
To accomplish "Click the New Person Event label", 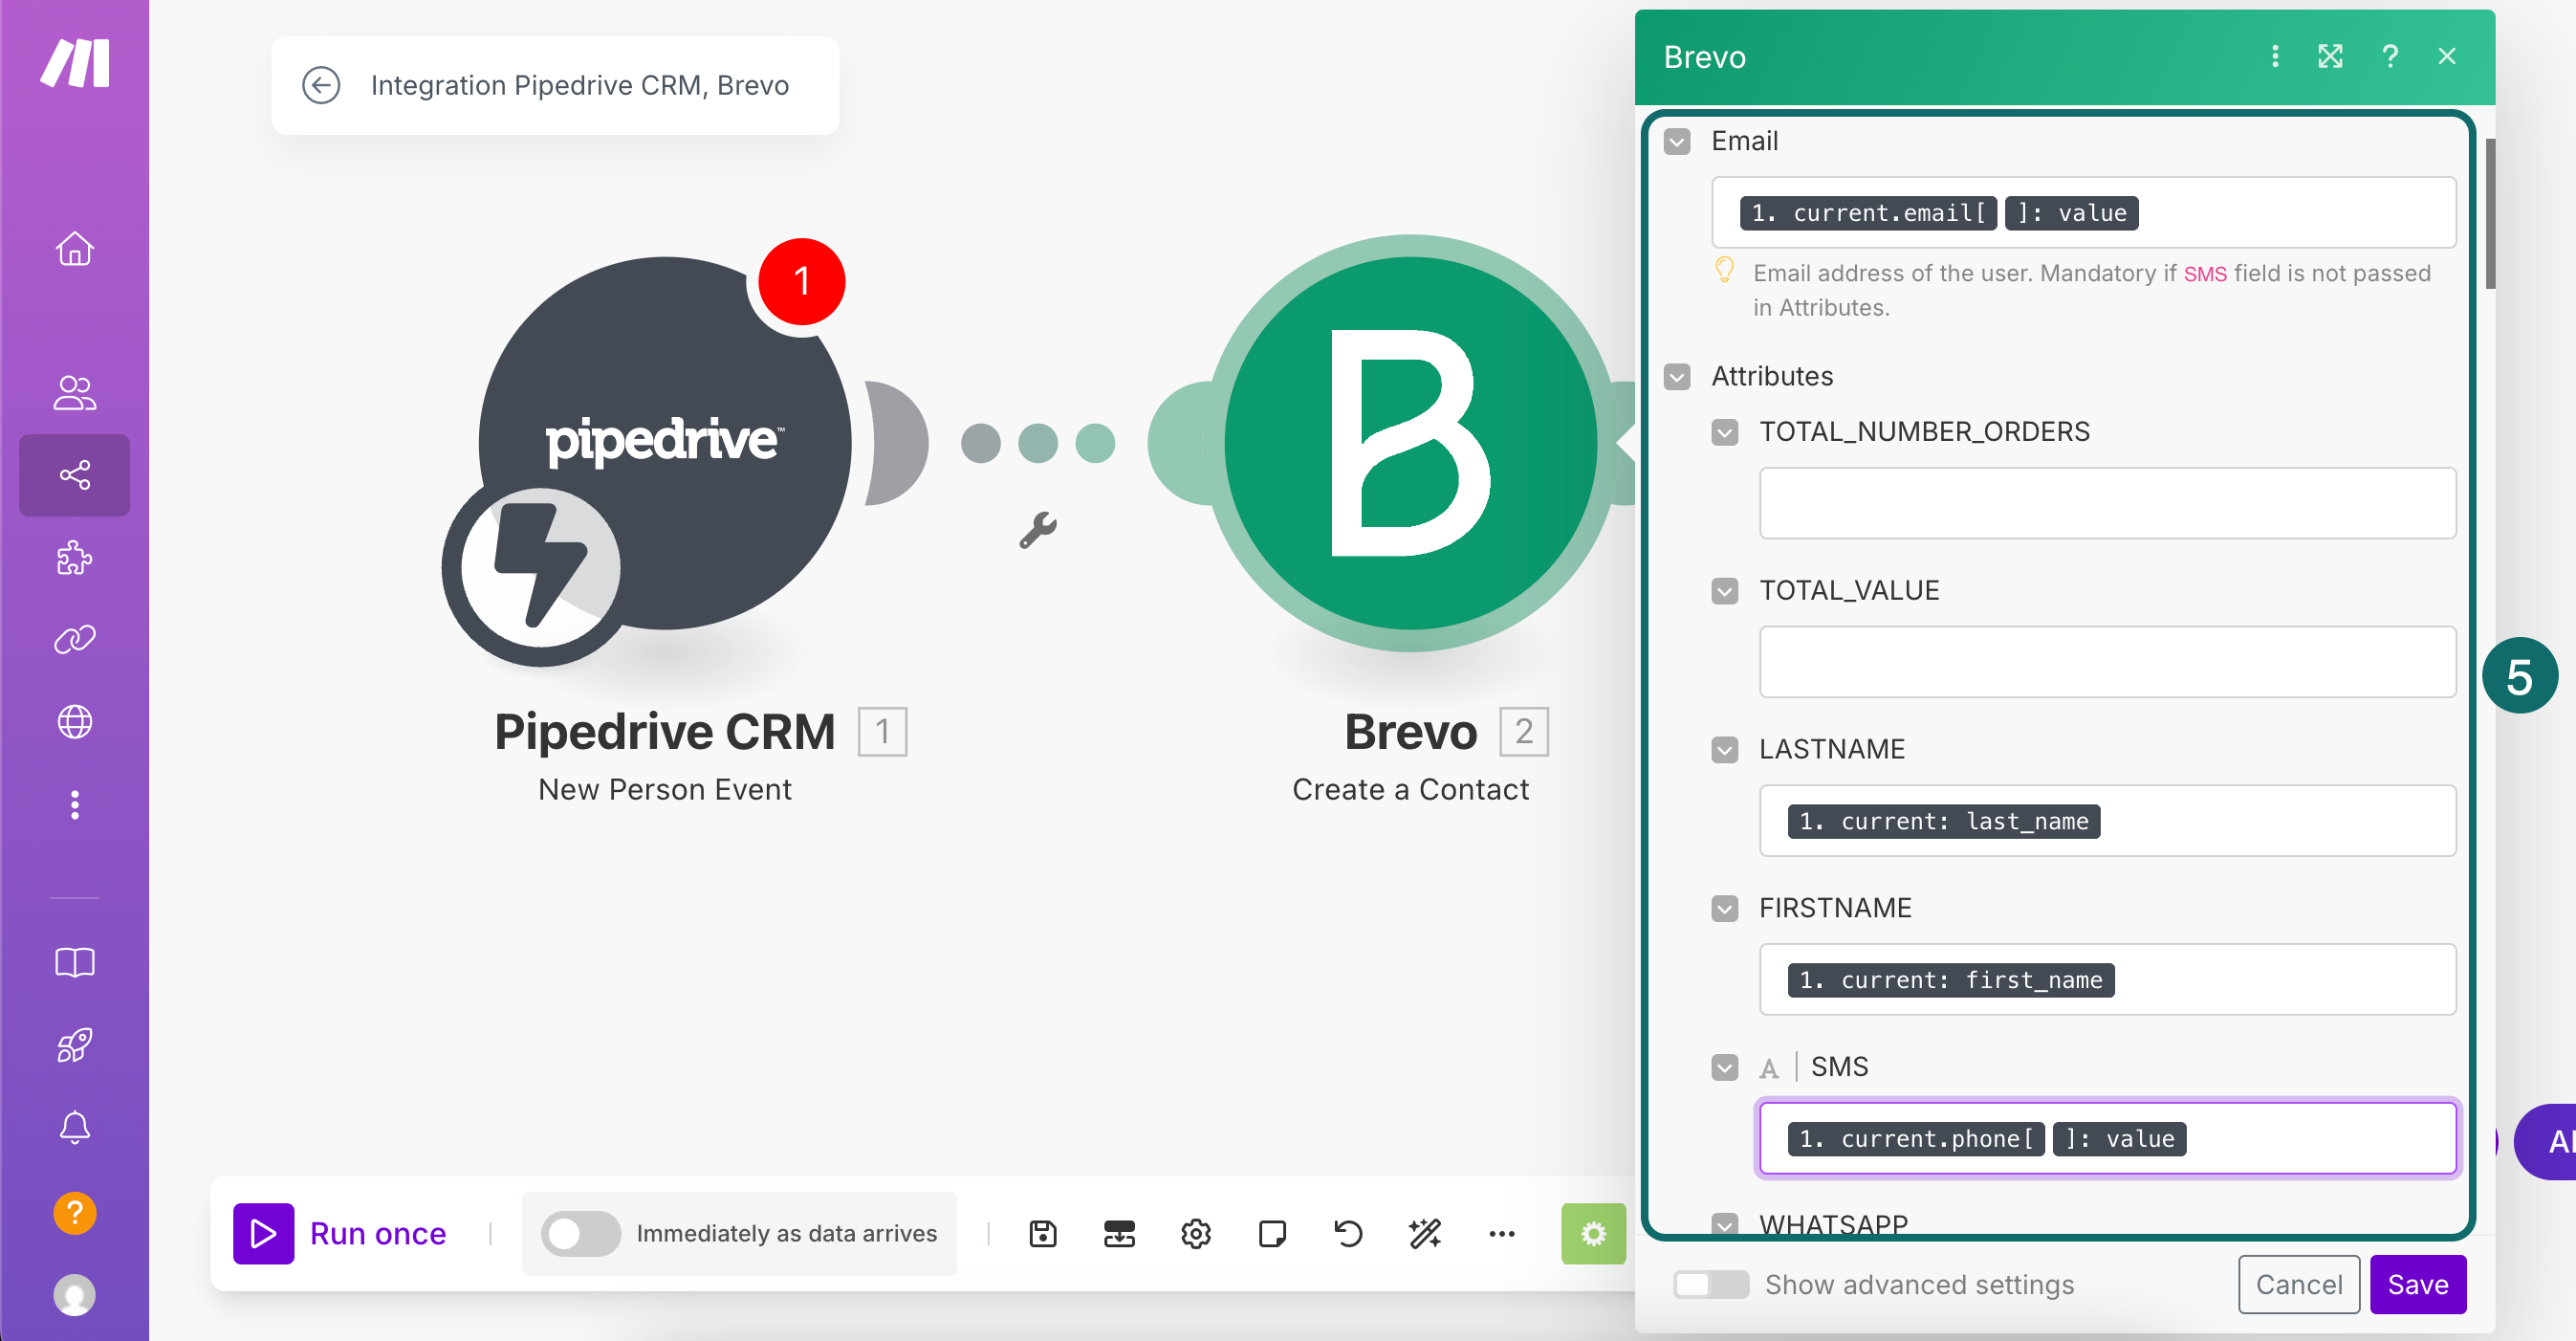I will 664,790.
